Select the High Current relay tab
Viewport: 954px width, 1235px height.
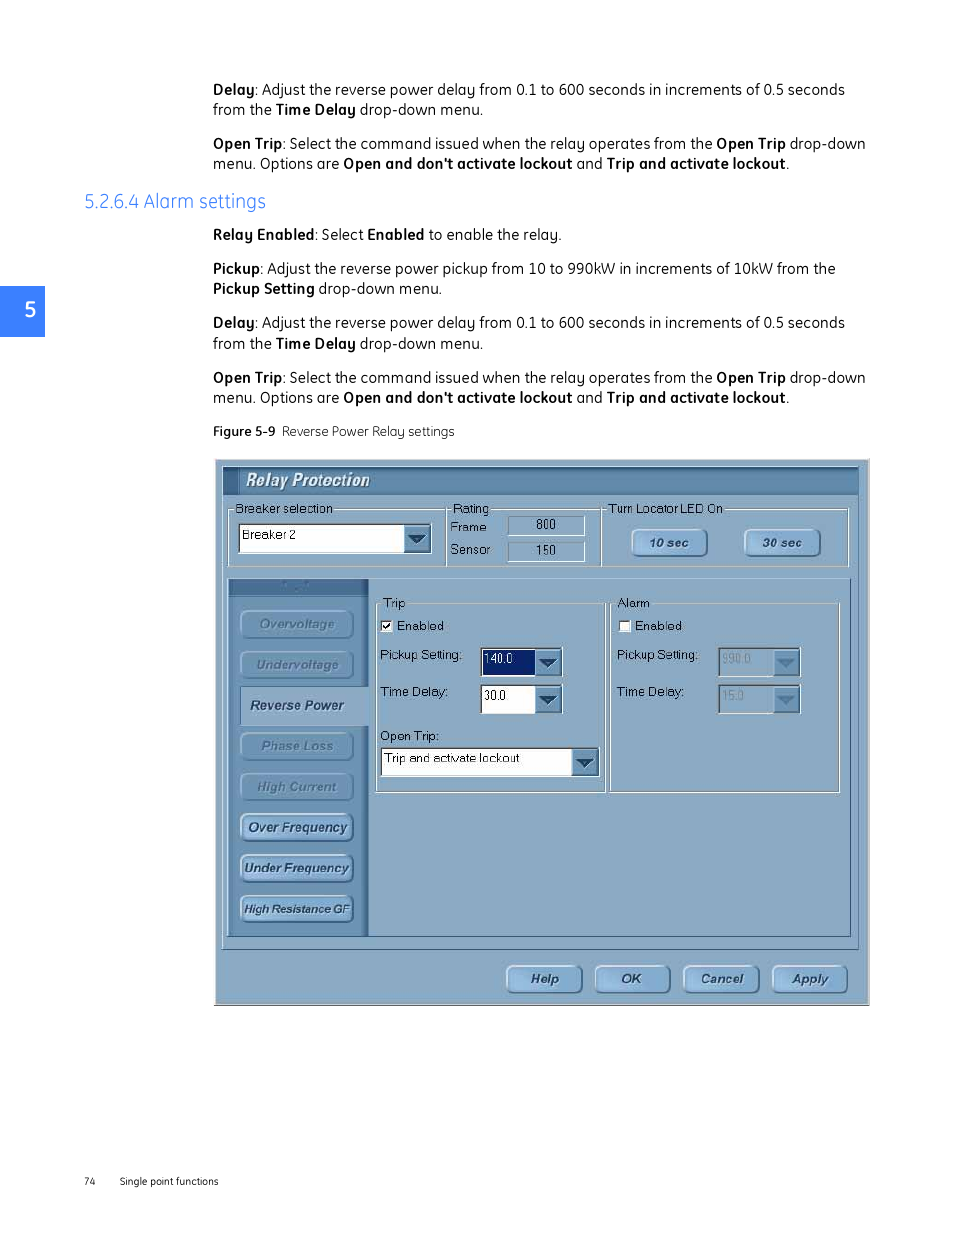297,787
